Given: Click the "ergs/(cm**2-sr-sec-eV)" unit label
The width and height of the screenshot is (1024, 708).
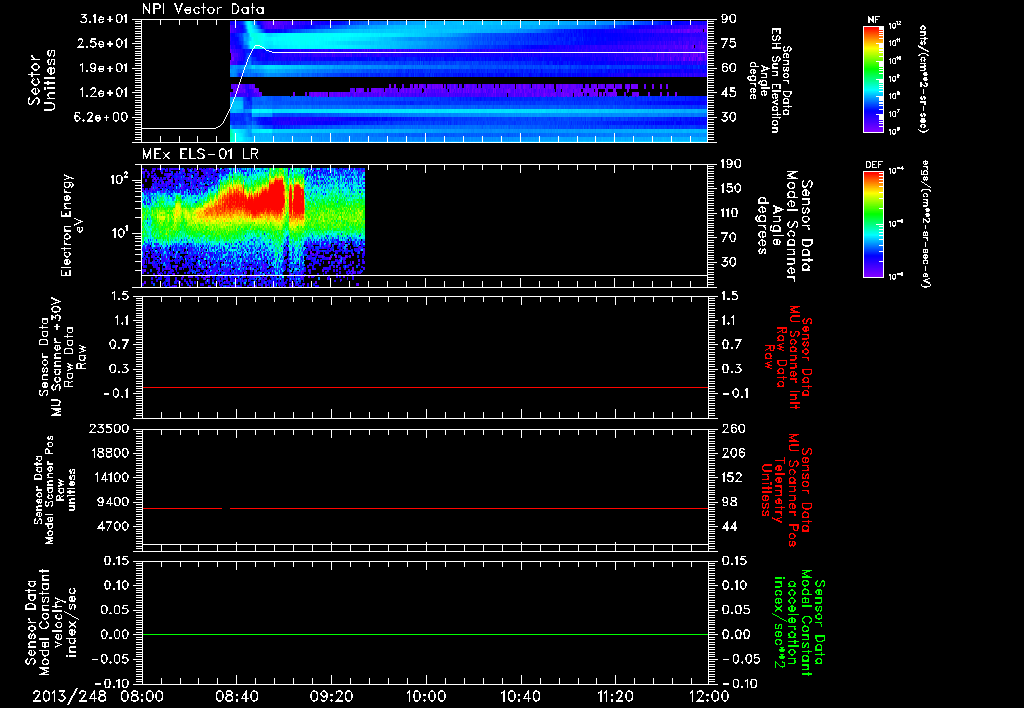Looking at the screenshot, I should (x=926, y=224).
